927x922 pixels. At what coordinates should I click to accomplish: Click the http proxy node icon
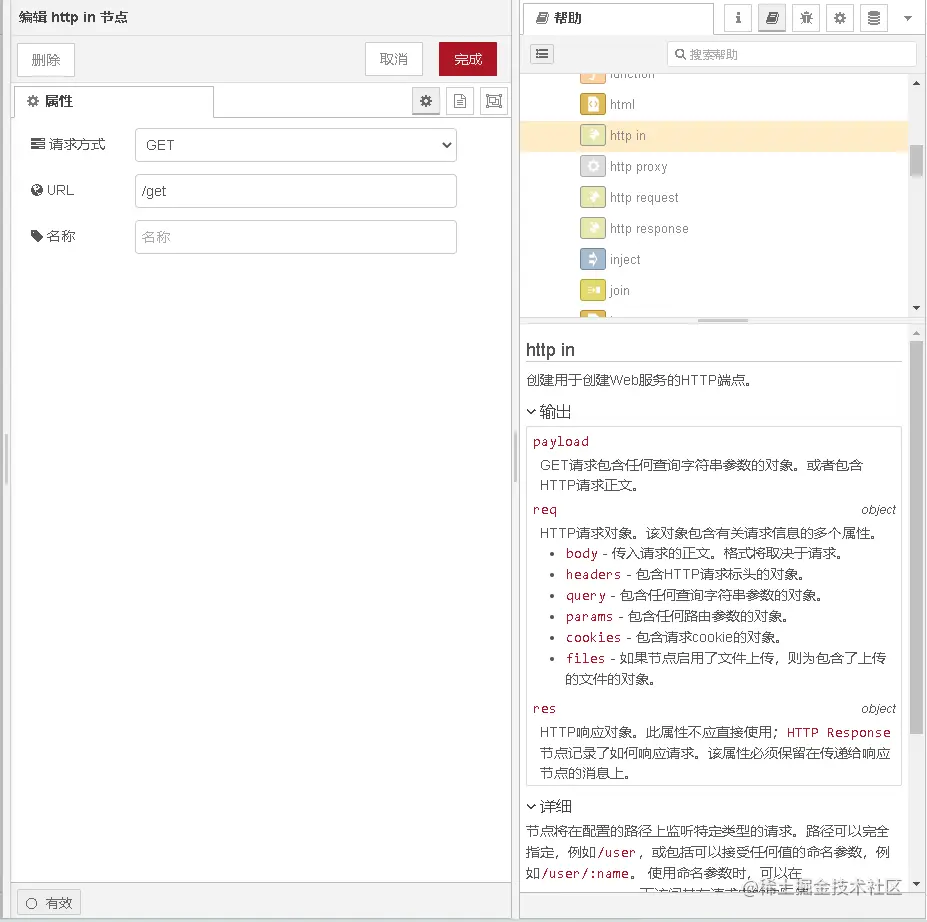[x=593, y=166]
